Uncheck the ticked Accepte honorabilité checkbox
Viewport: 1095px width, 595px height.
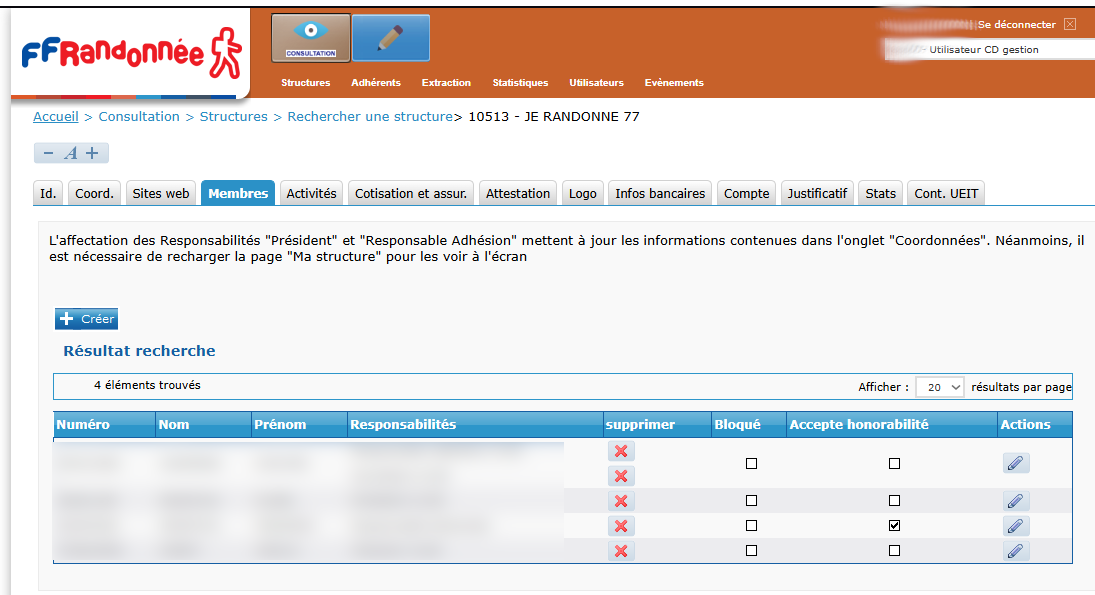(x=894, y=526)
